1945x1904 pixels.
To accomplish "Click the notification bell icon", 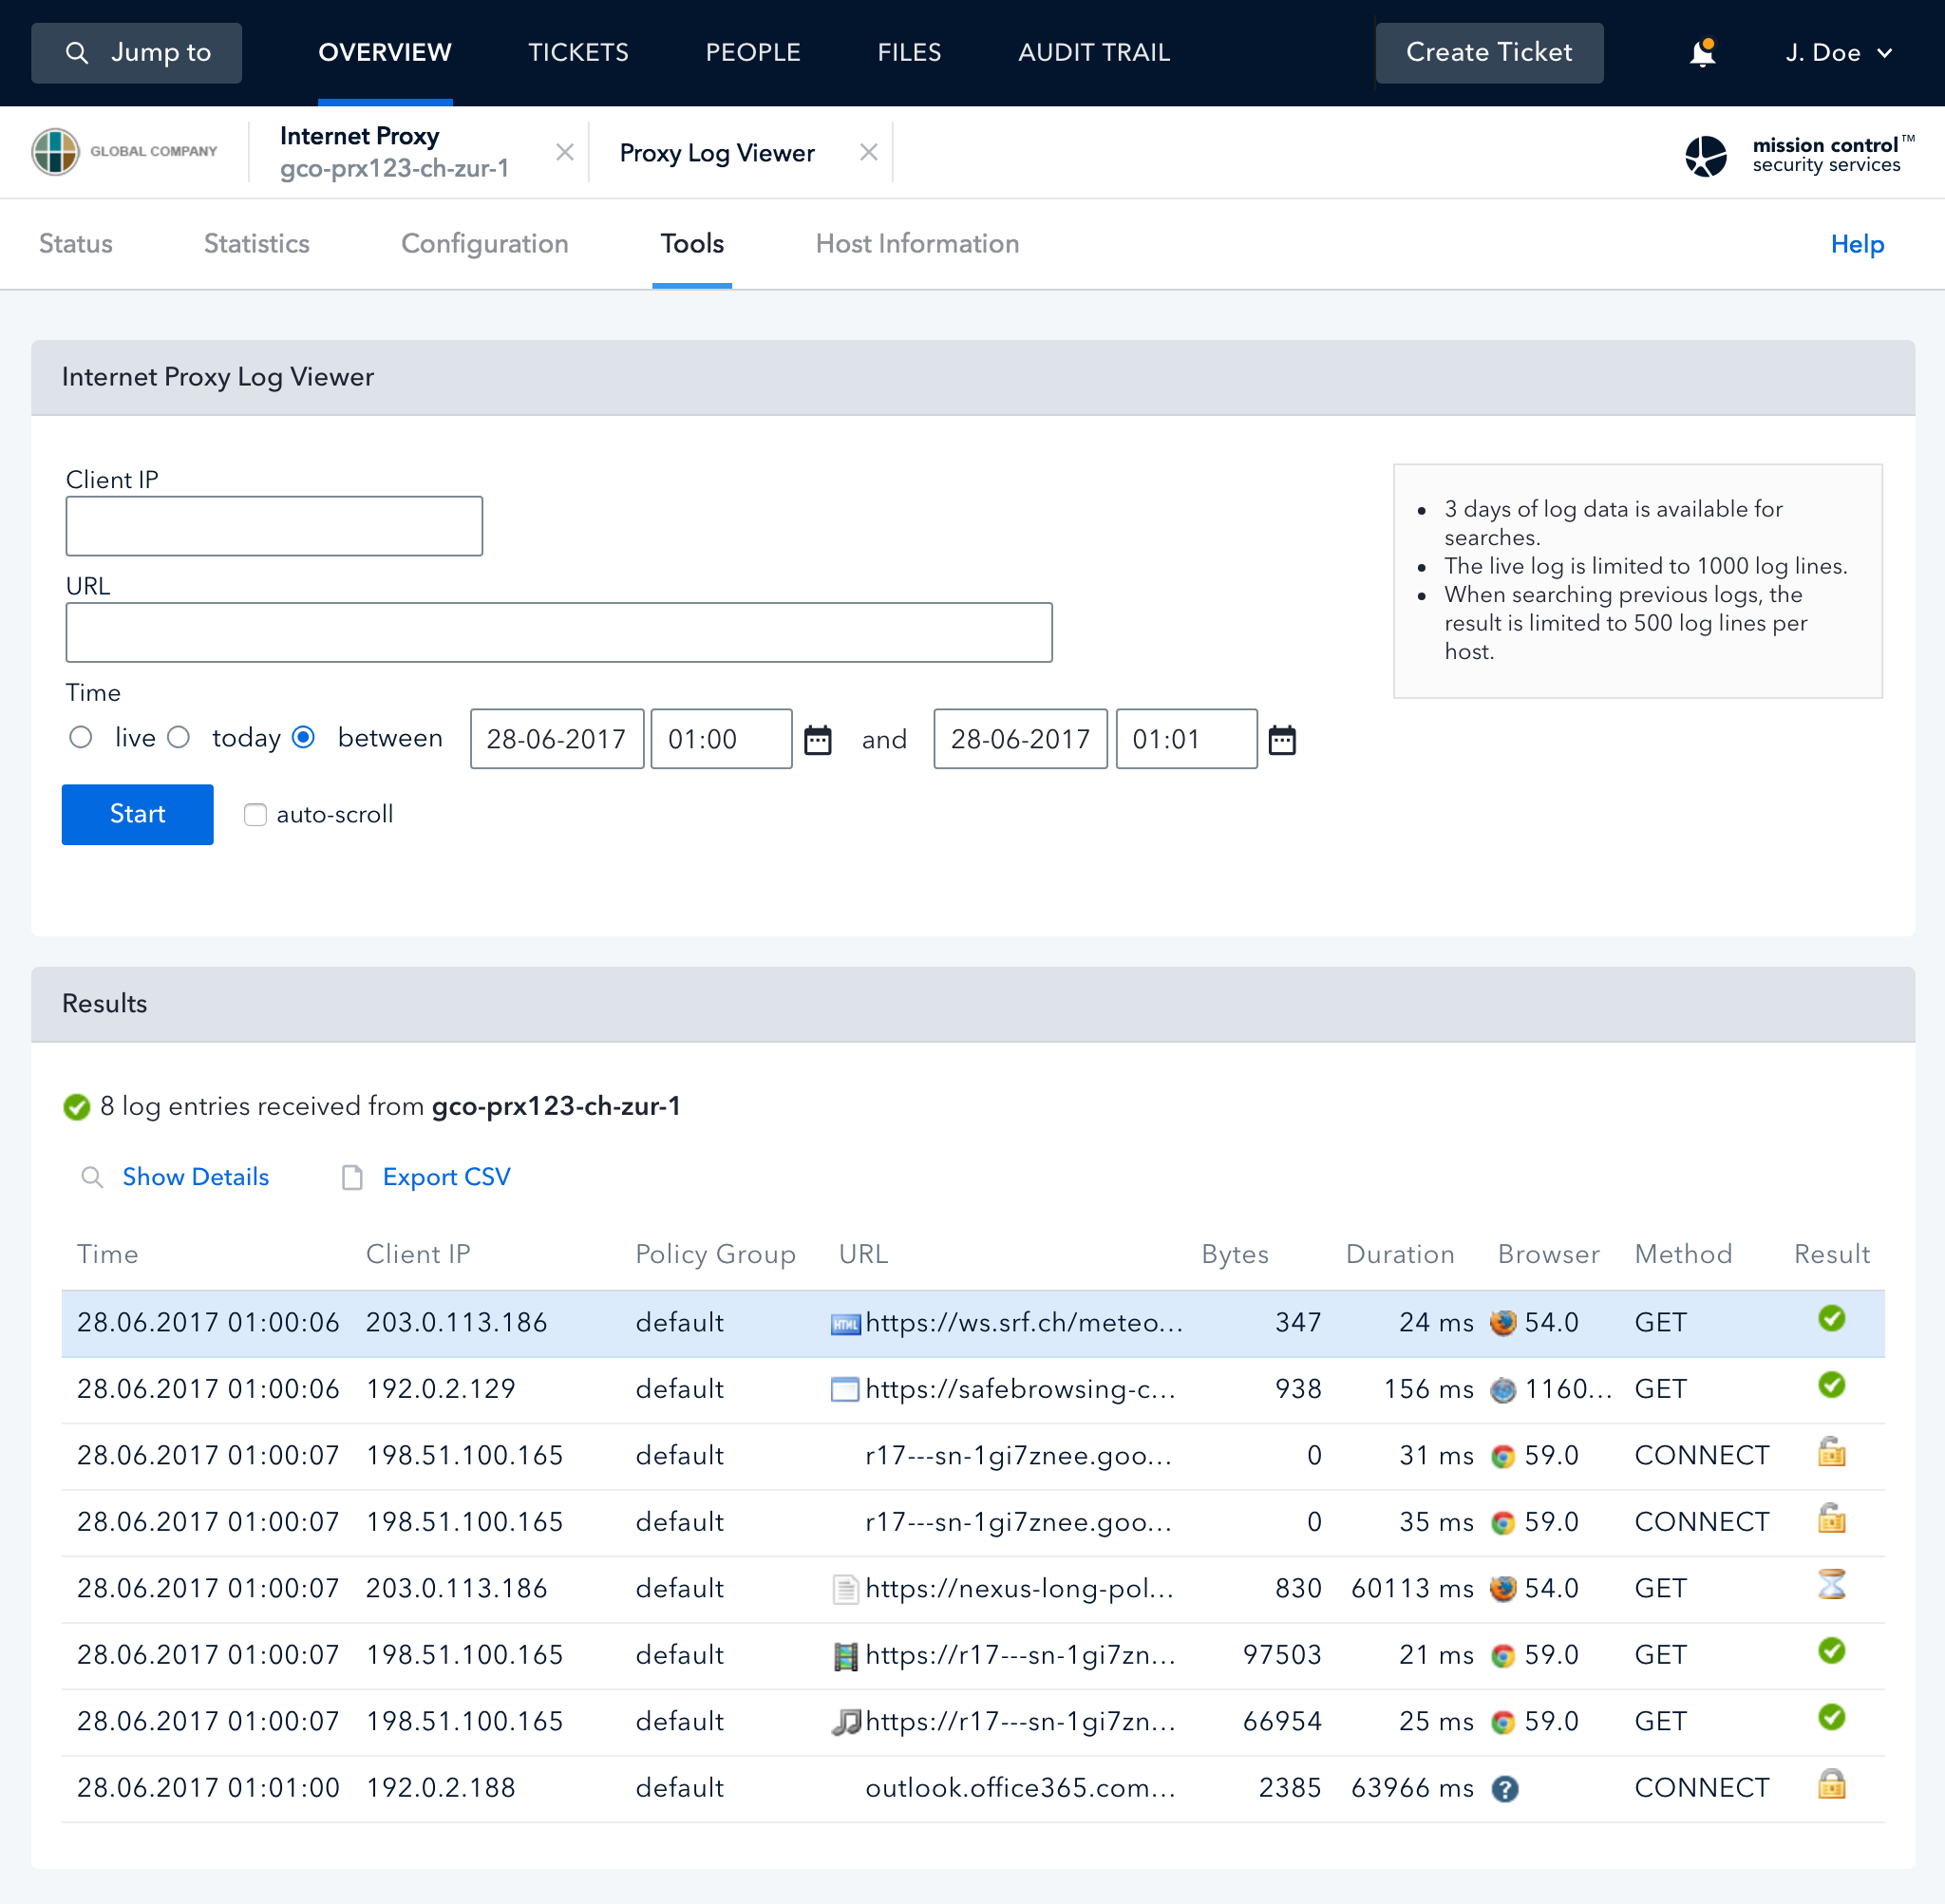I will point(1702,53).
